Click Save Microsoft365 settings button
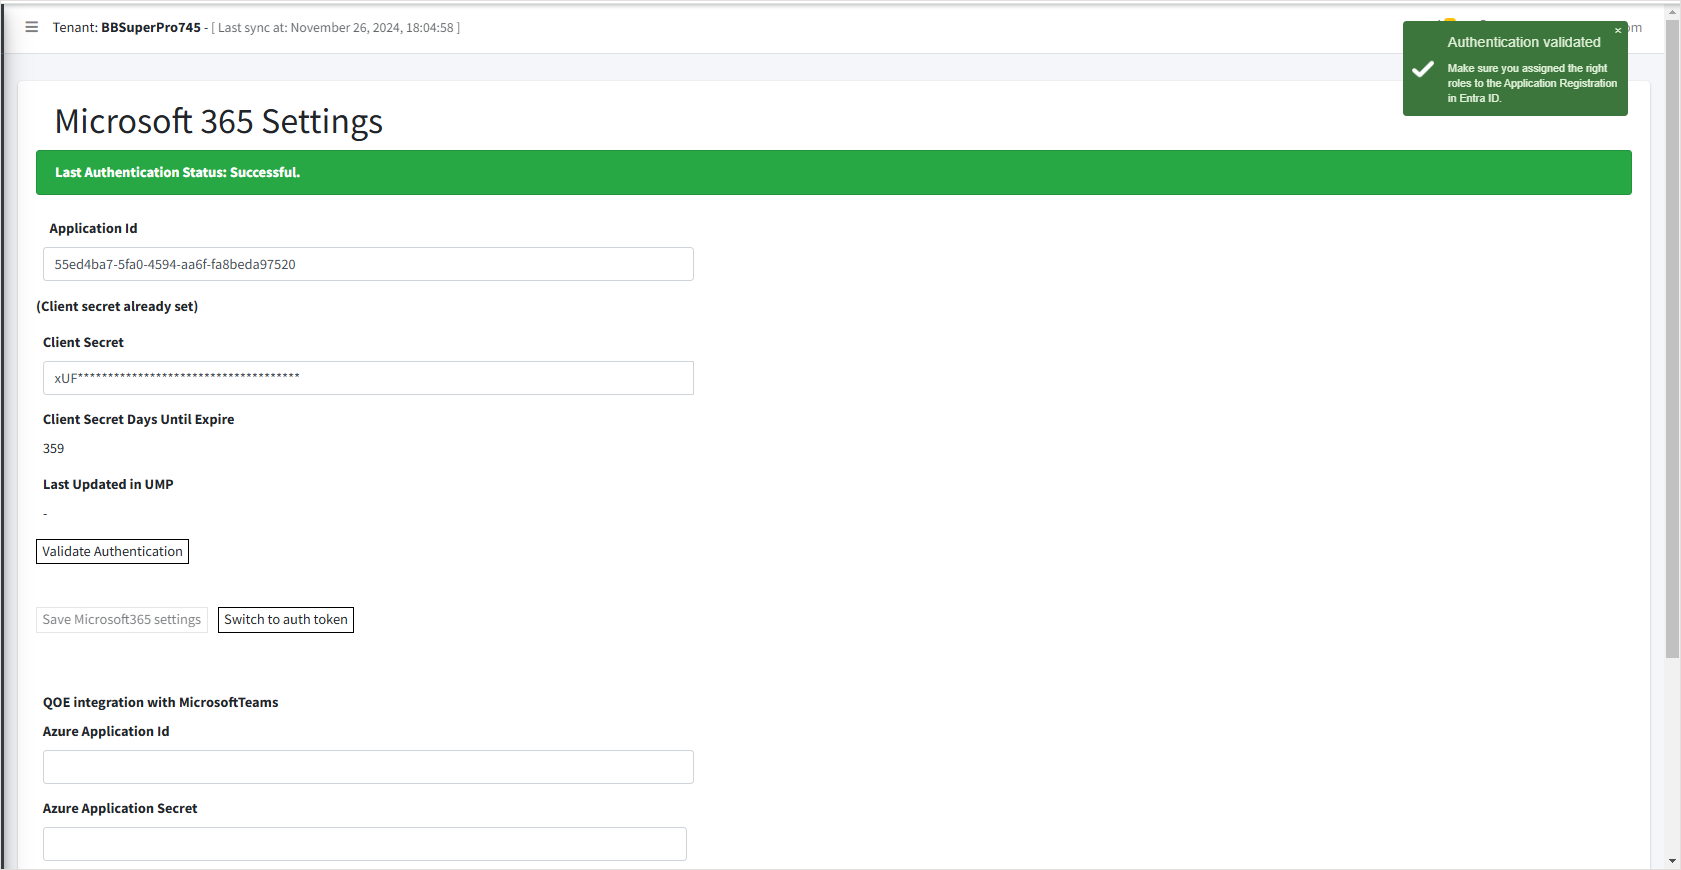Viewport: 1681px width, 870px height. pyautogui.click(x=122, y=620)
